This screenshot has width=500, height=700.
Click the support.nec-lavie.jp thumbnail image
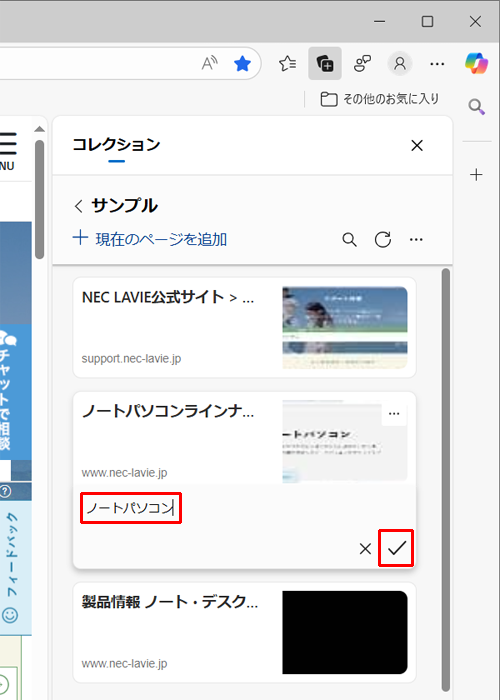345,328
